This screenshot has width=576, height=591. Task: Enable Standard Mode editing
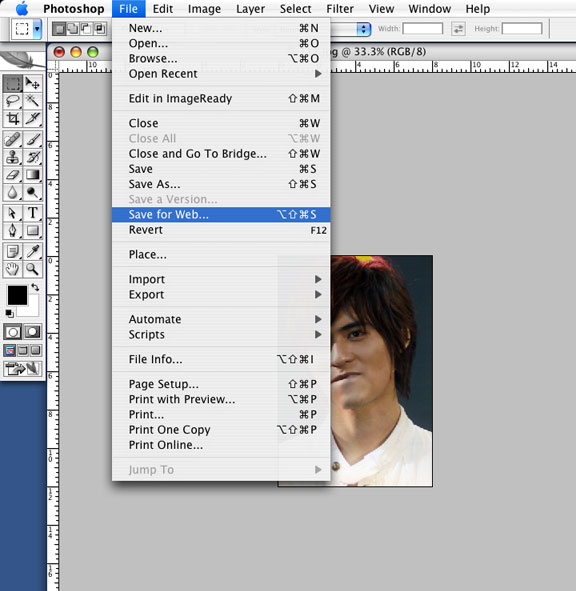13,332
